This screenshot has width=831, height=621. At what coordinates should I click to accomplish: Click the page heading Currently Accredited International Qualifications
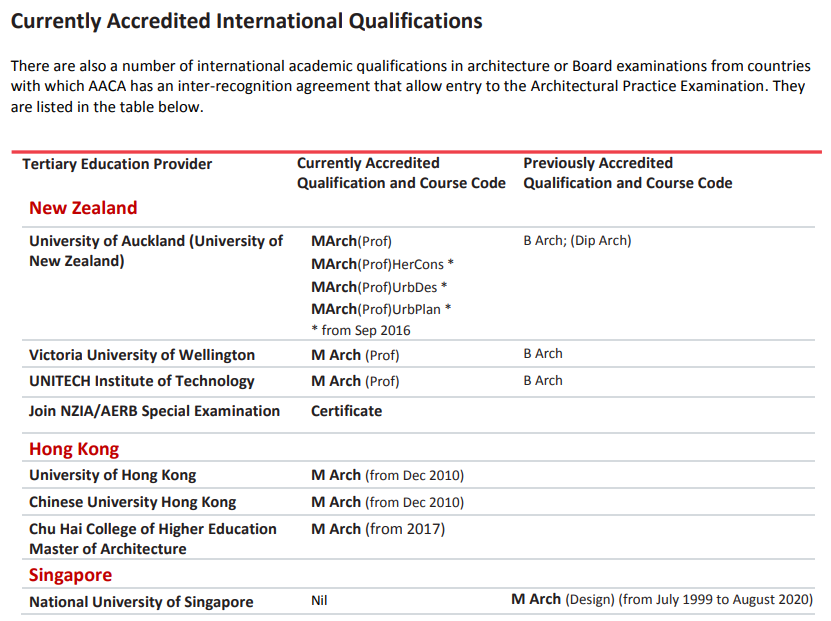246,21
